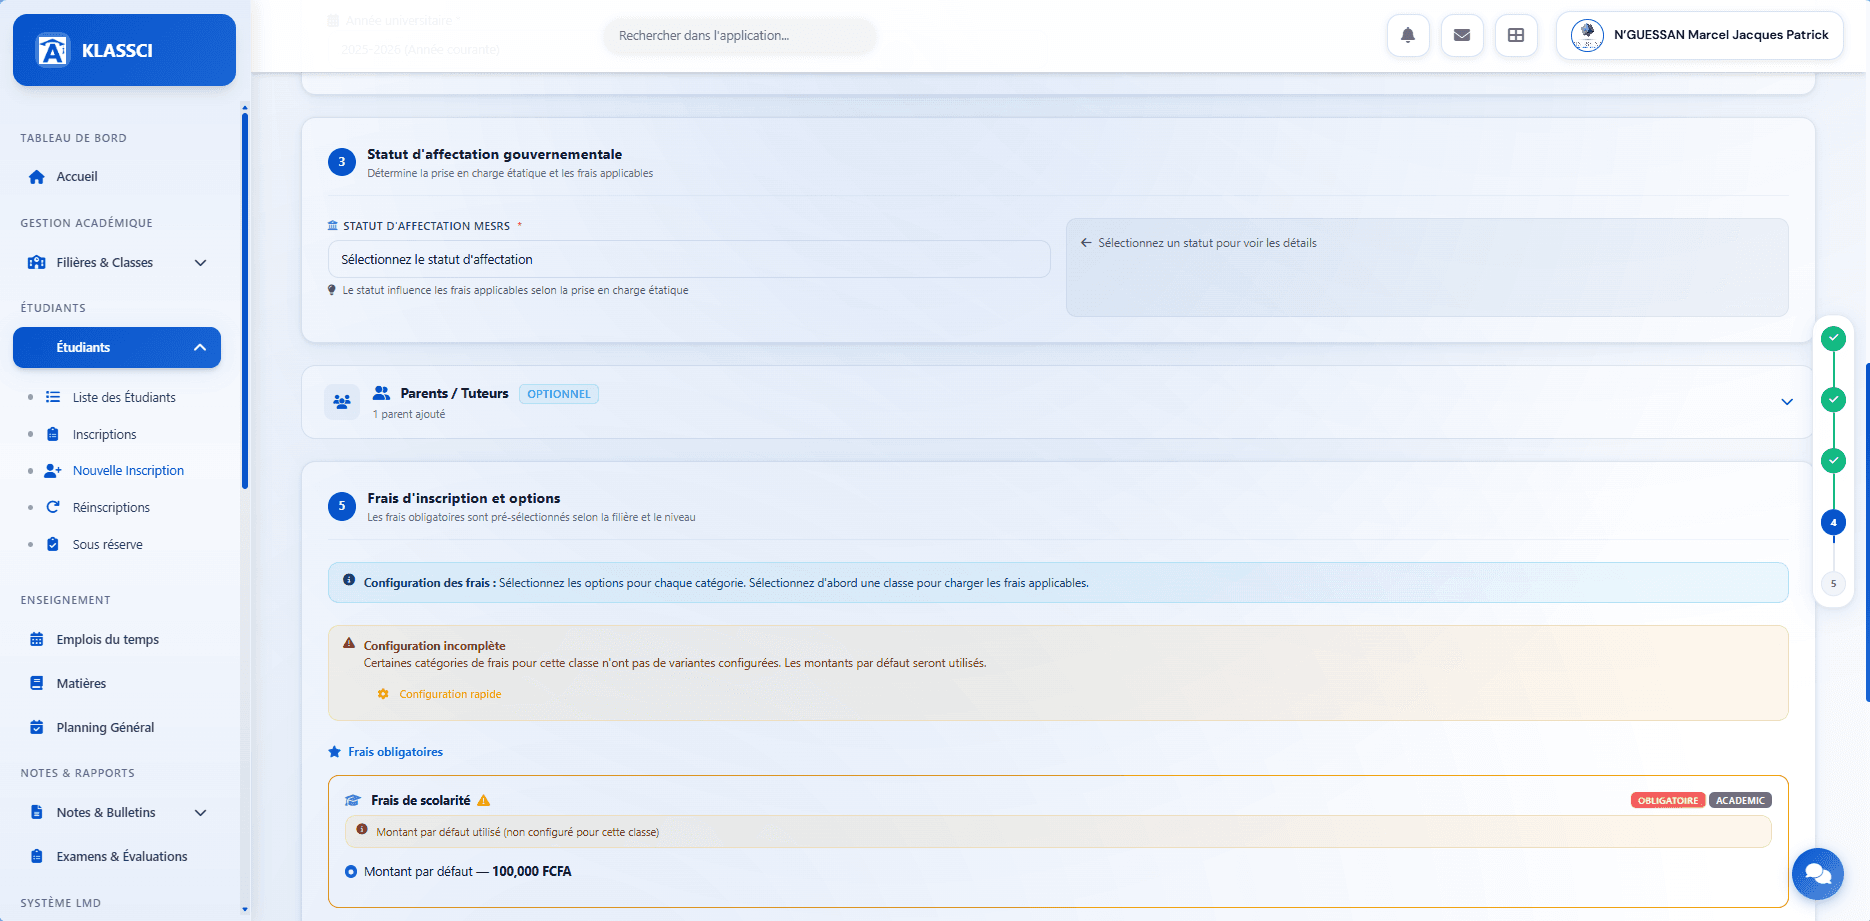Click the Examens & Évaluations icon
Viewport: 1870px width, 921px height.
37,856
